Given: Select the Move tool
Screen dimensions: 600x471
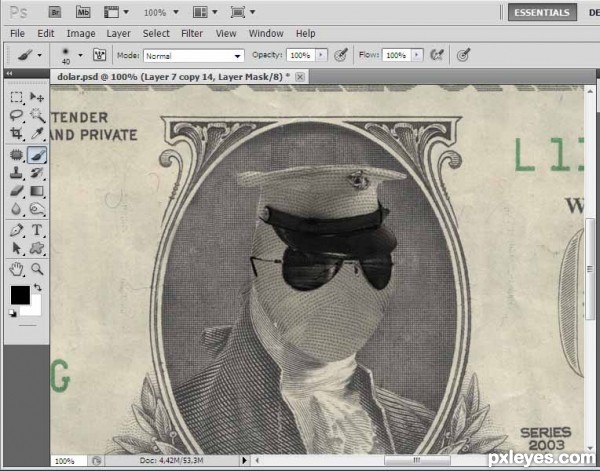Looking at the screenshot, I should coord(37,97).
